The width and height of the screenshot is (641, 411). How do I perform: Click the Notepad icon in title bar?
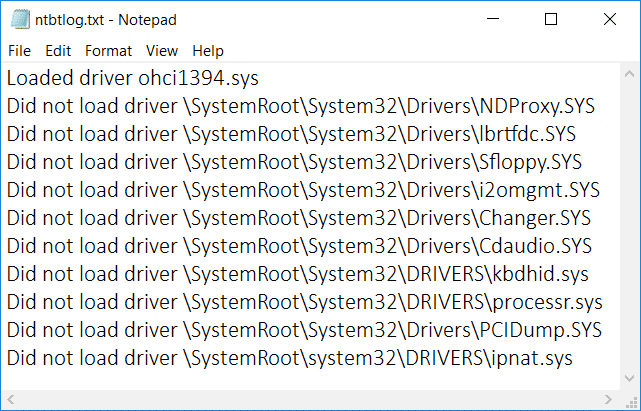(x=20, y=19)
